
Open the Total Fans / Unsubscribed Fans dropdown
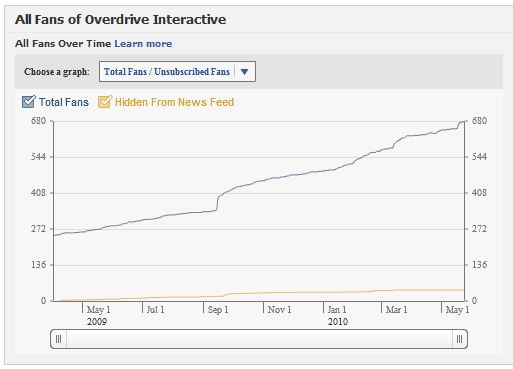pos(177,71)
